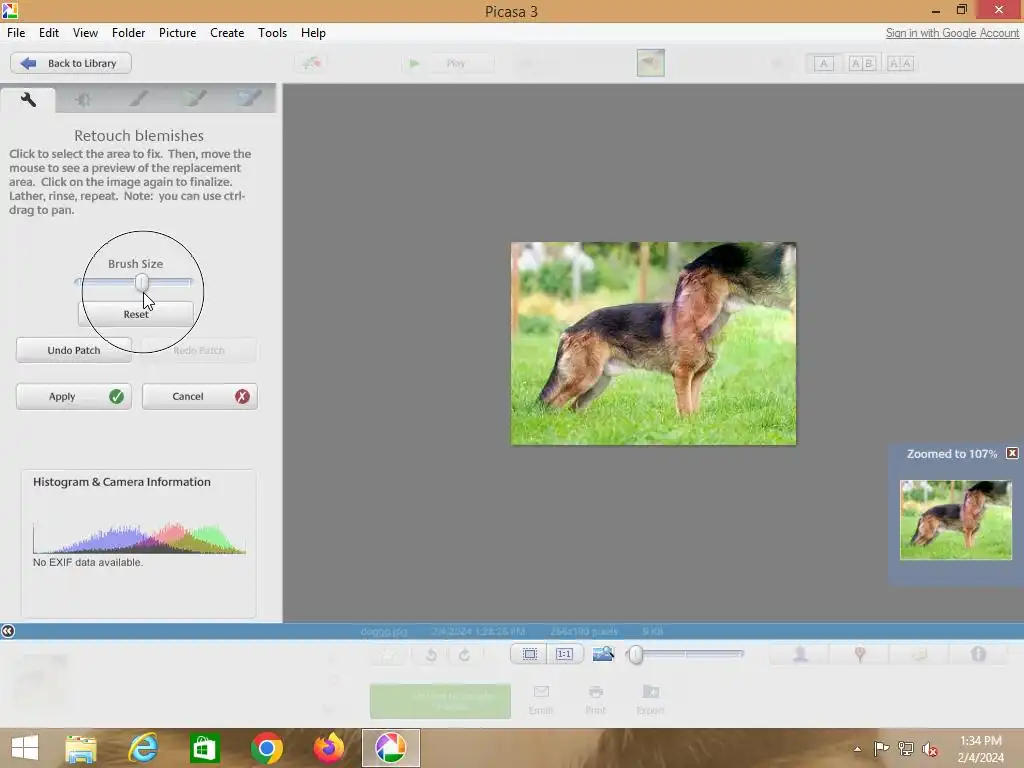Click the Brush Size slider handle
The width and height of the screenshot is (1024, 768).
(x=142, y=282)
